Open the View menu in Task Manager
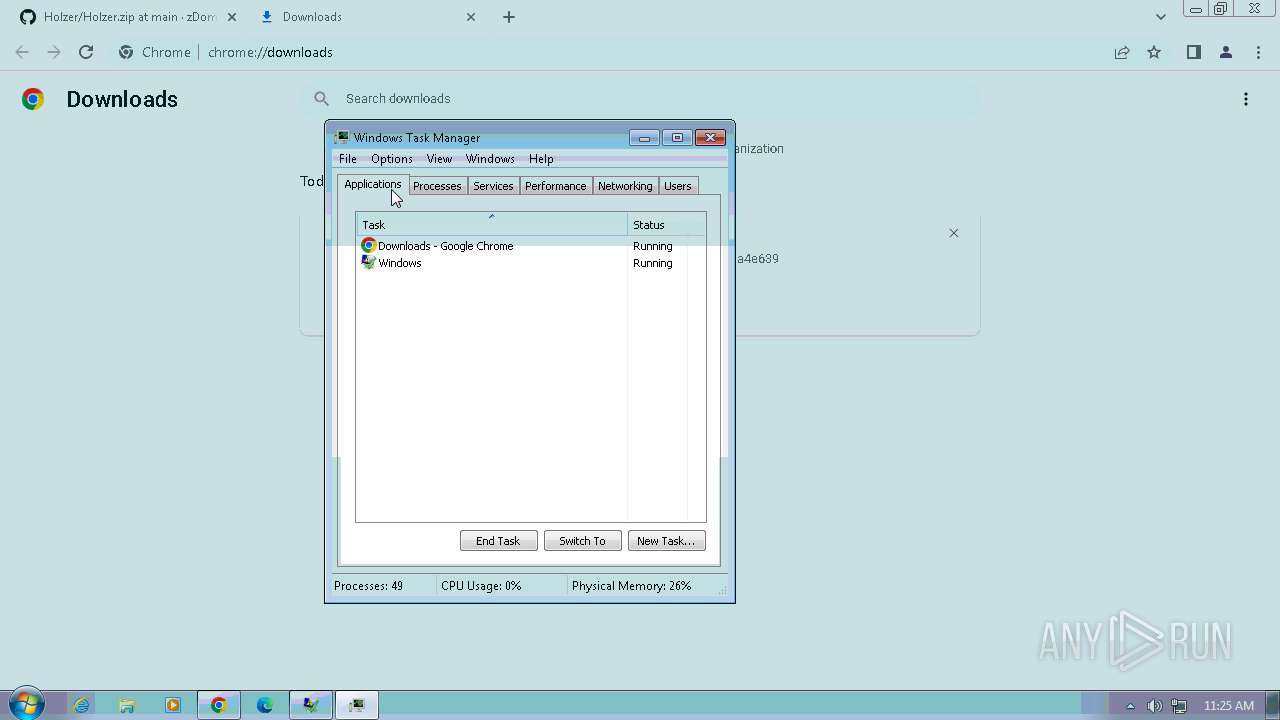The width and height of the screenshot is (1280, 720). (439, 159)
